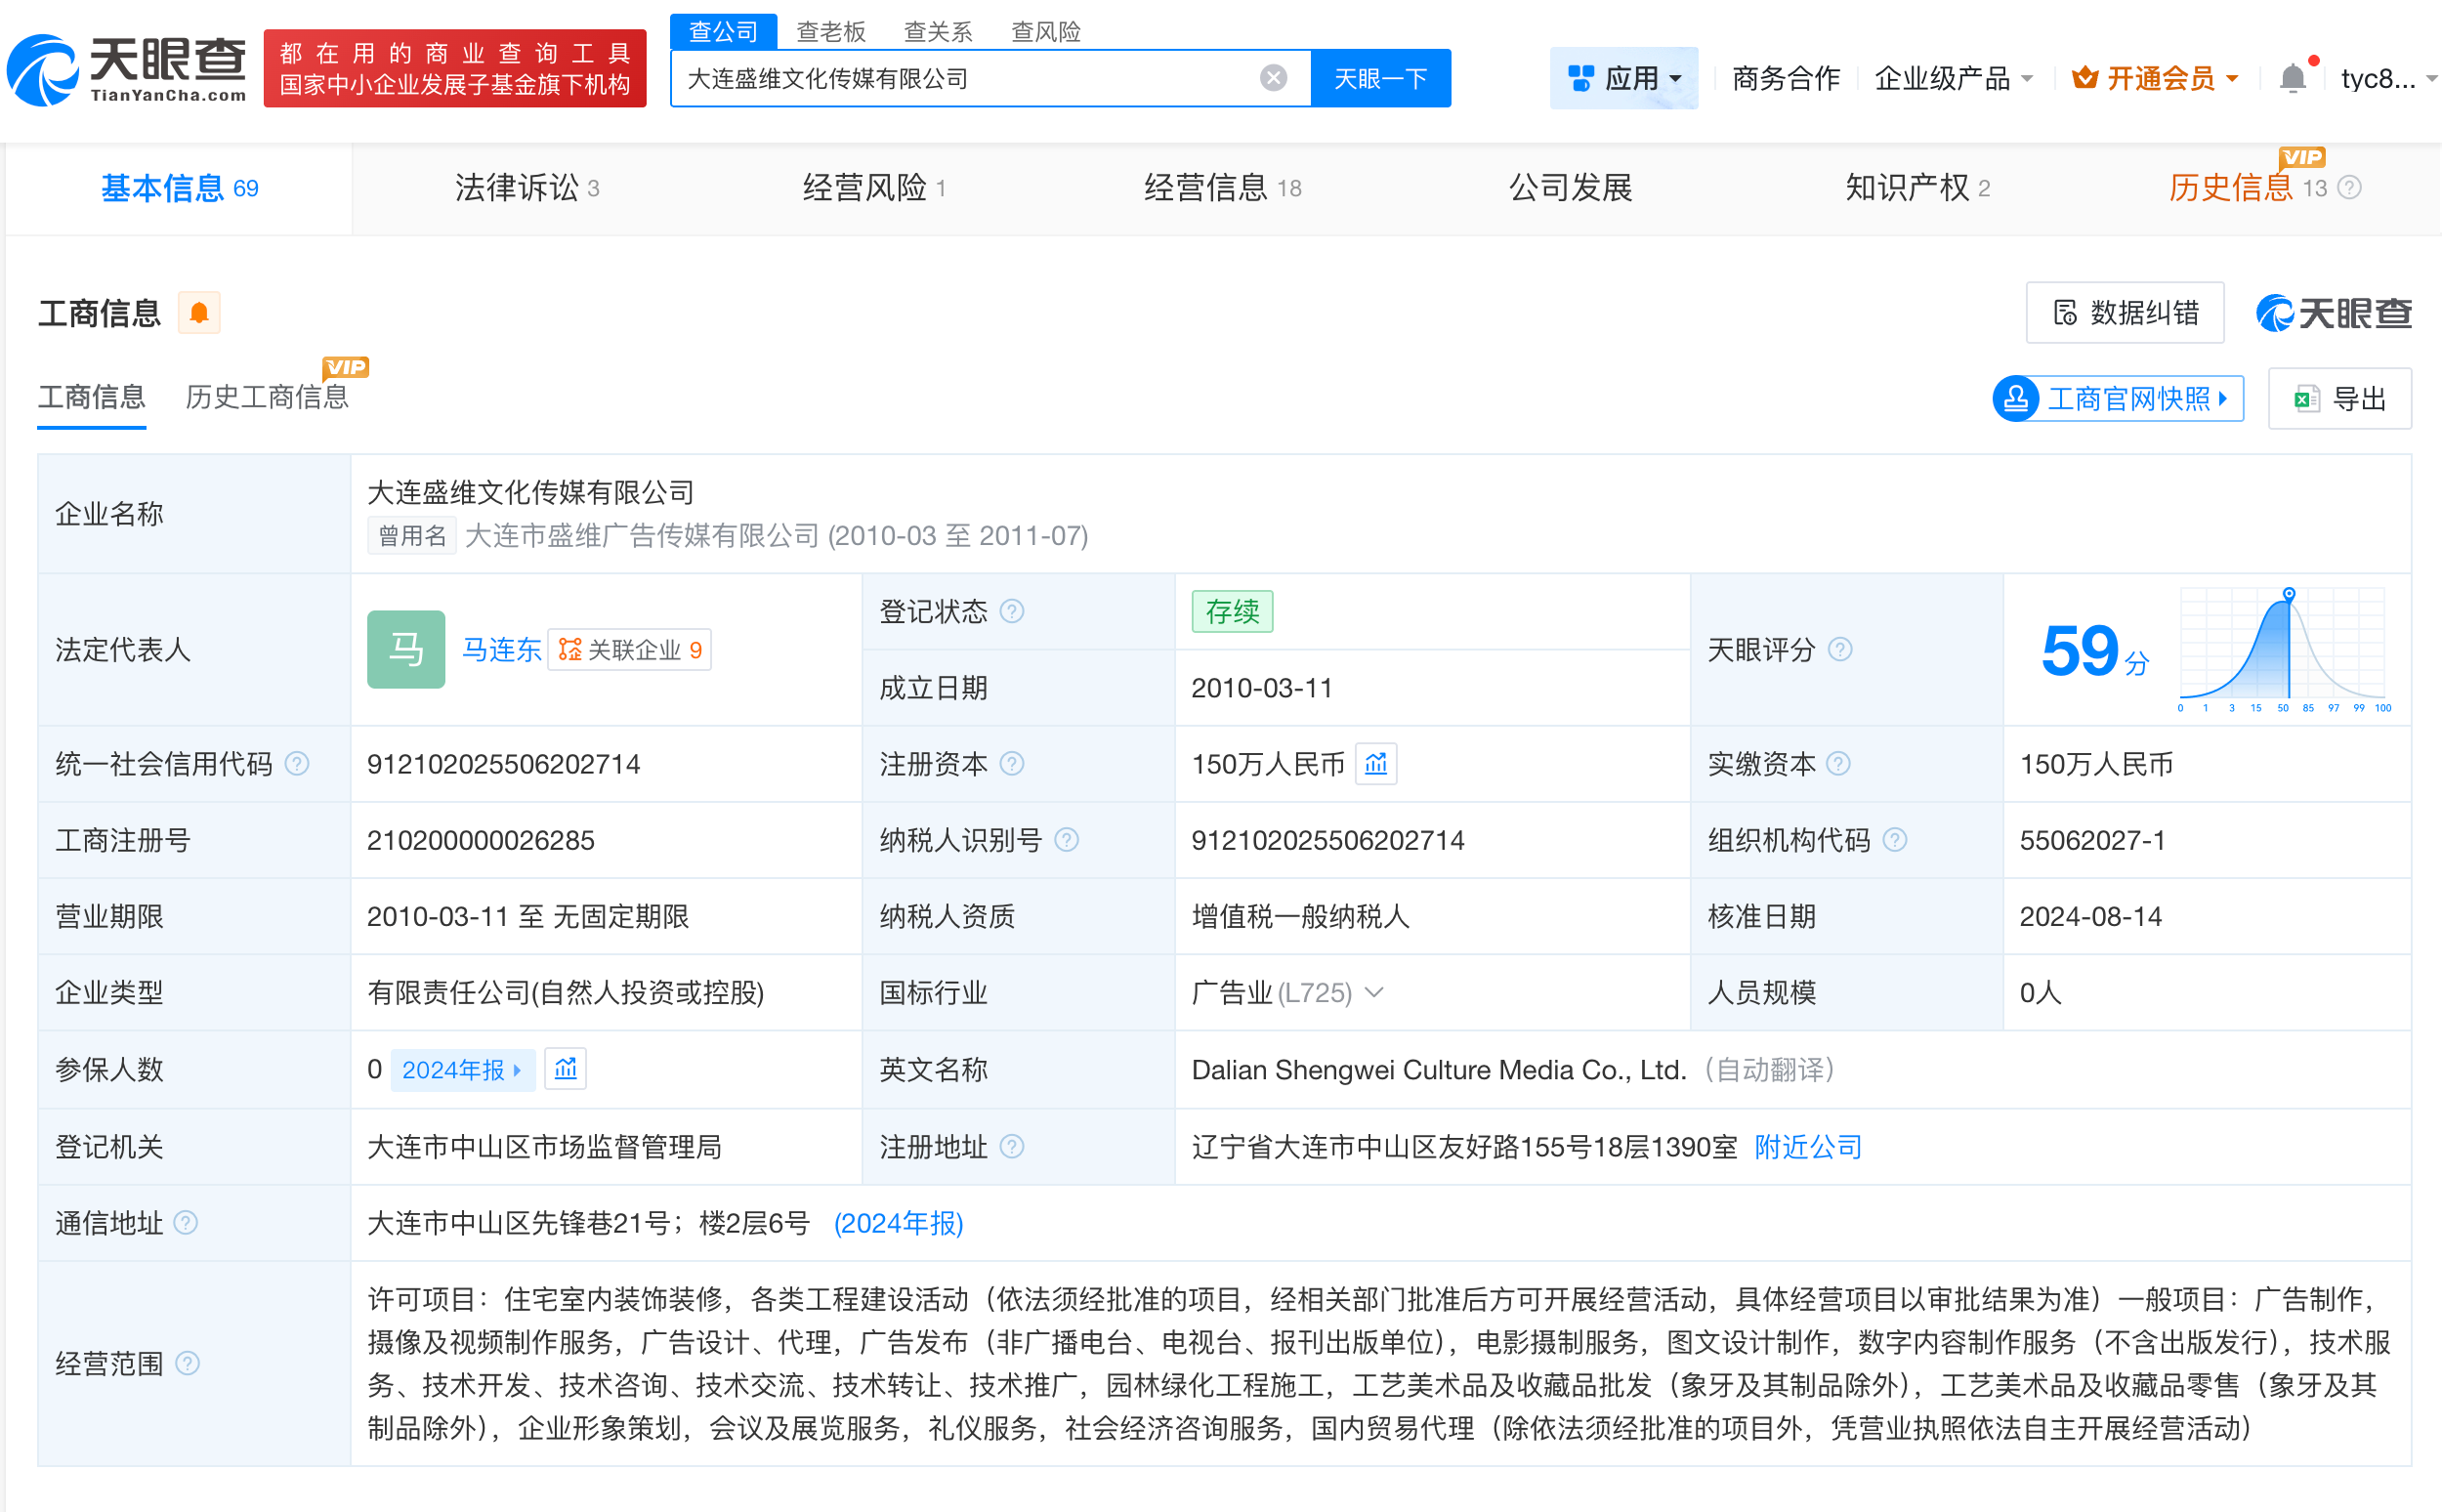This screenshot has height=1512, width=2442.
Task: Click the 天眼一下 search button
Action: [1380, 78]
